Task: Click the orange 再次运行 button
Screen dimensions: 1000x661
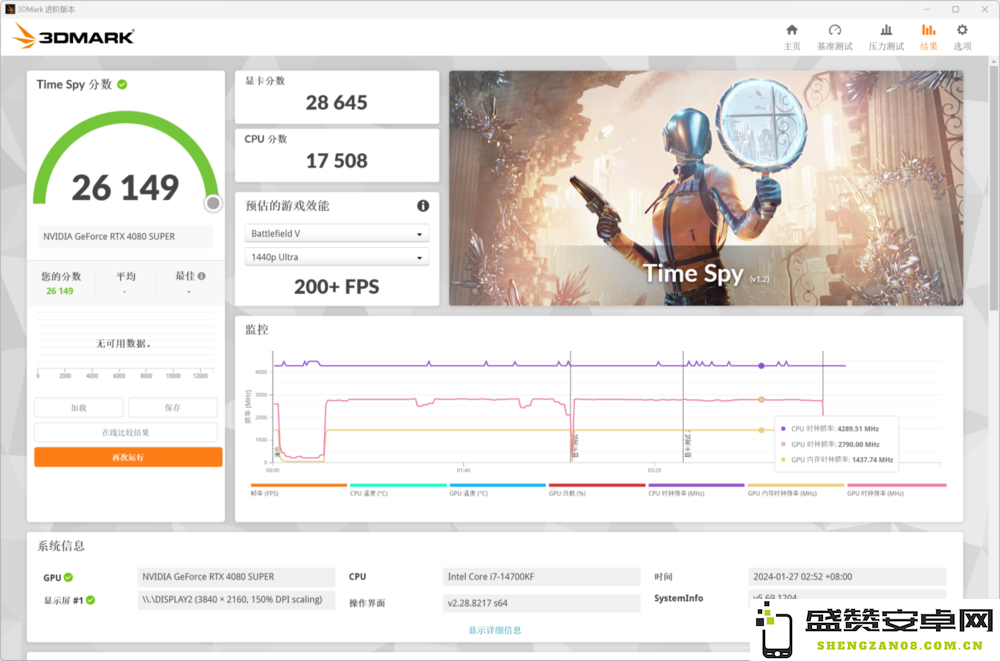Action: [x=128, y=457]
